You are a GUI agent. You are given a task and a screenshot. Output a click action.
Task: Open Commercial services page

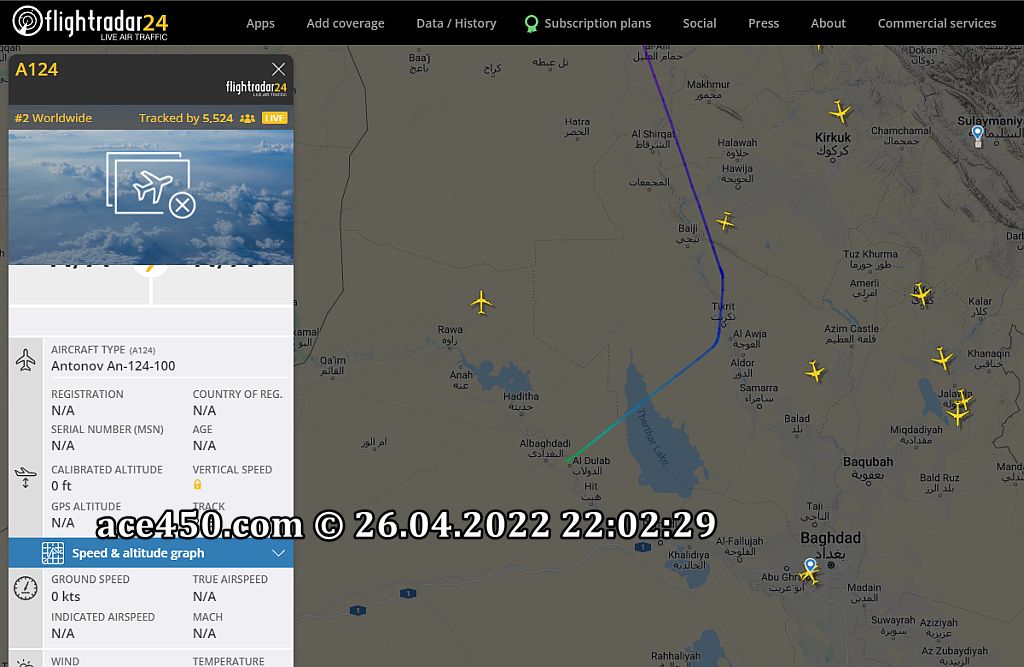tap(936, 24)
